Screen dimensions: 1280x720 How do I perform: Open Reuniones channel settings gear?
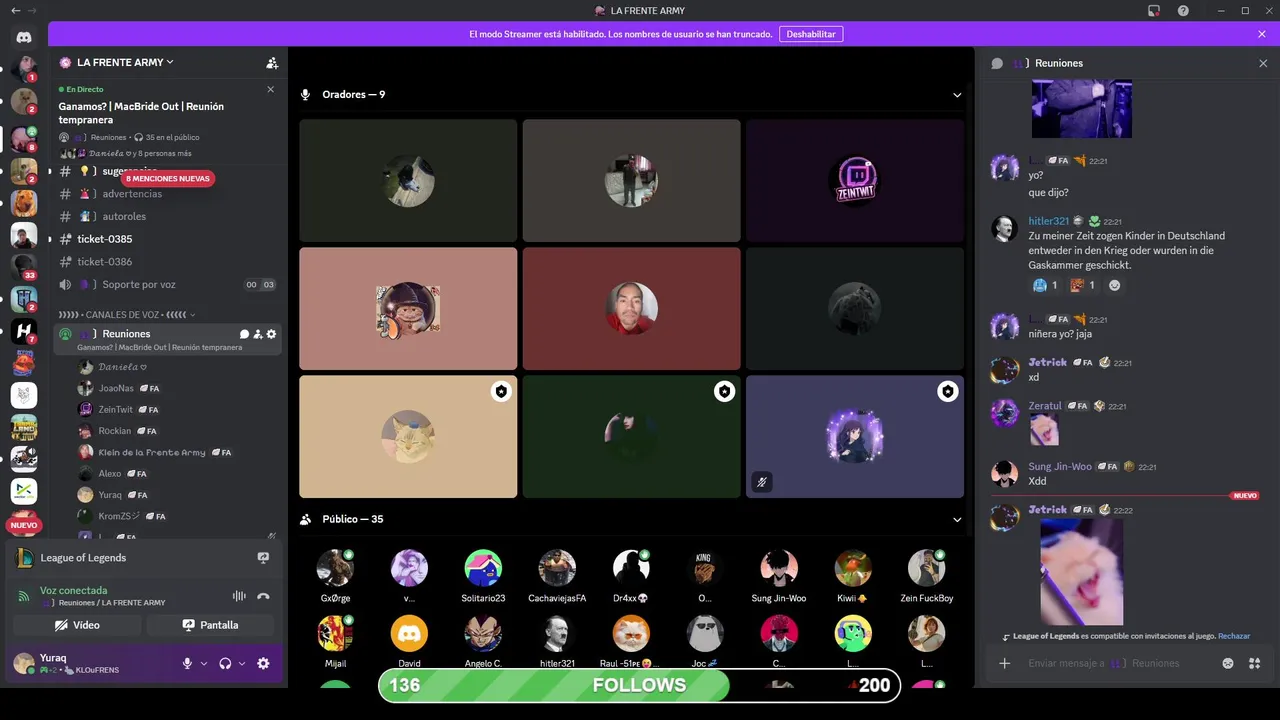click(x=271, y=334)
